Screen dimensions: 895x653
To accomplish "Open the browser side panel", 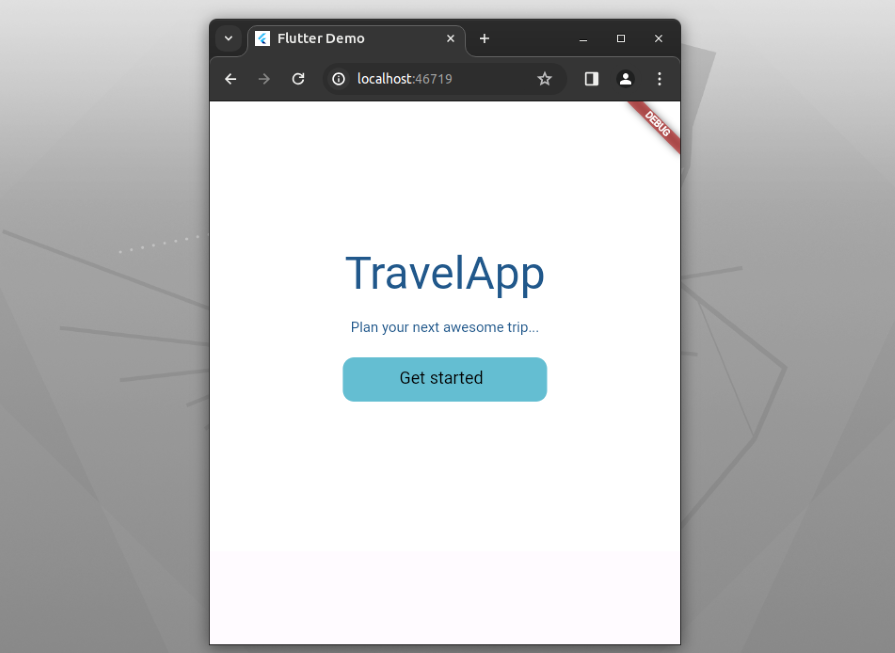I will (591, 79).
